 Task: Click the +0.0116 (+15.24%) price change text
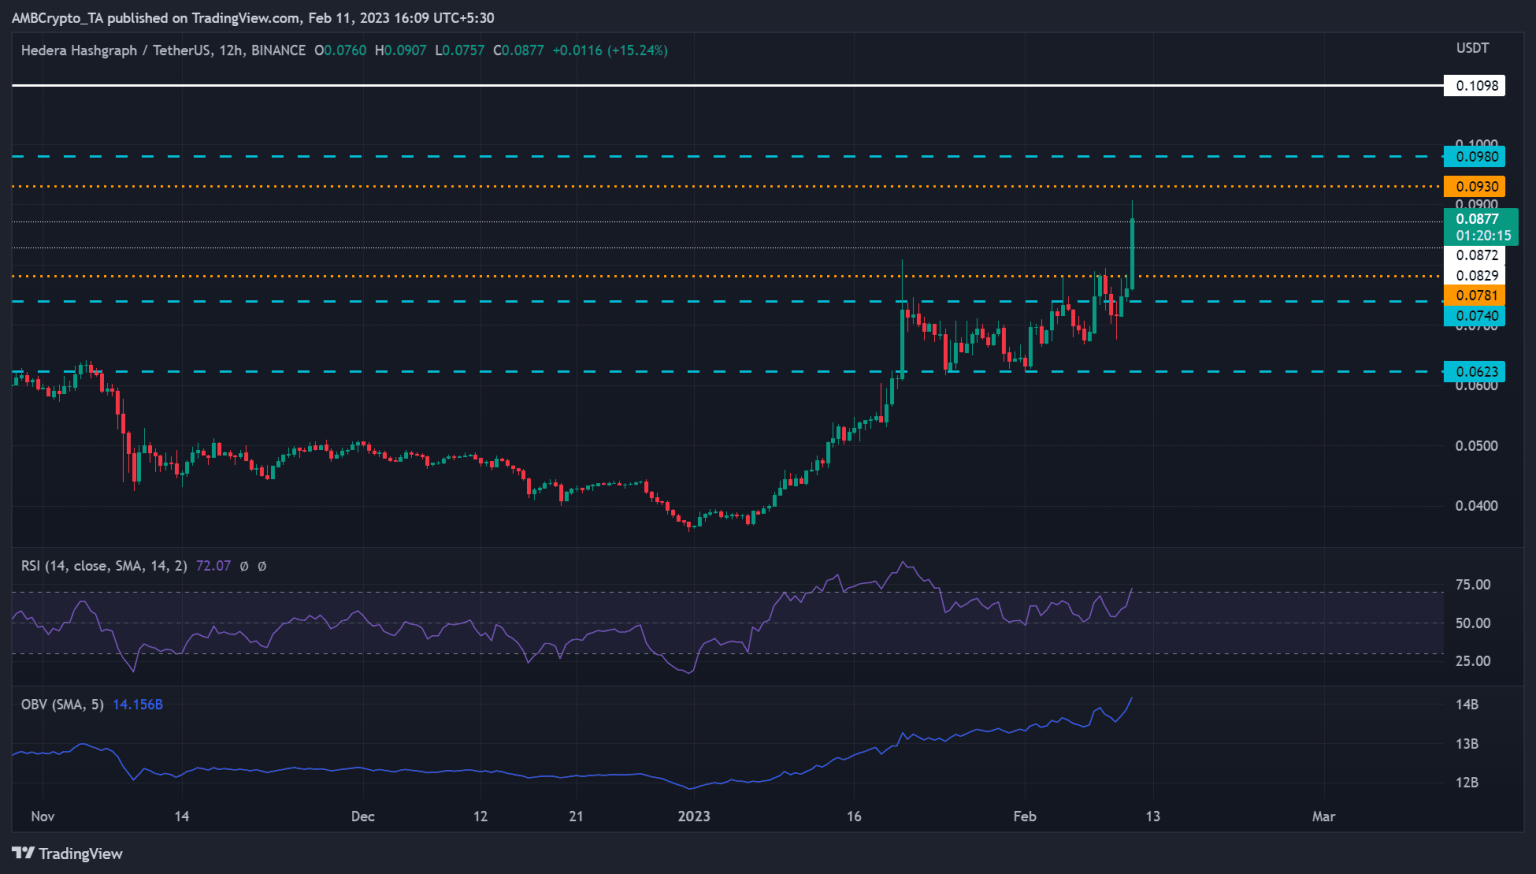click(610, 50)
